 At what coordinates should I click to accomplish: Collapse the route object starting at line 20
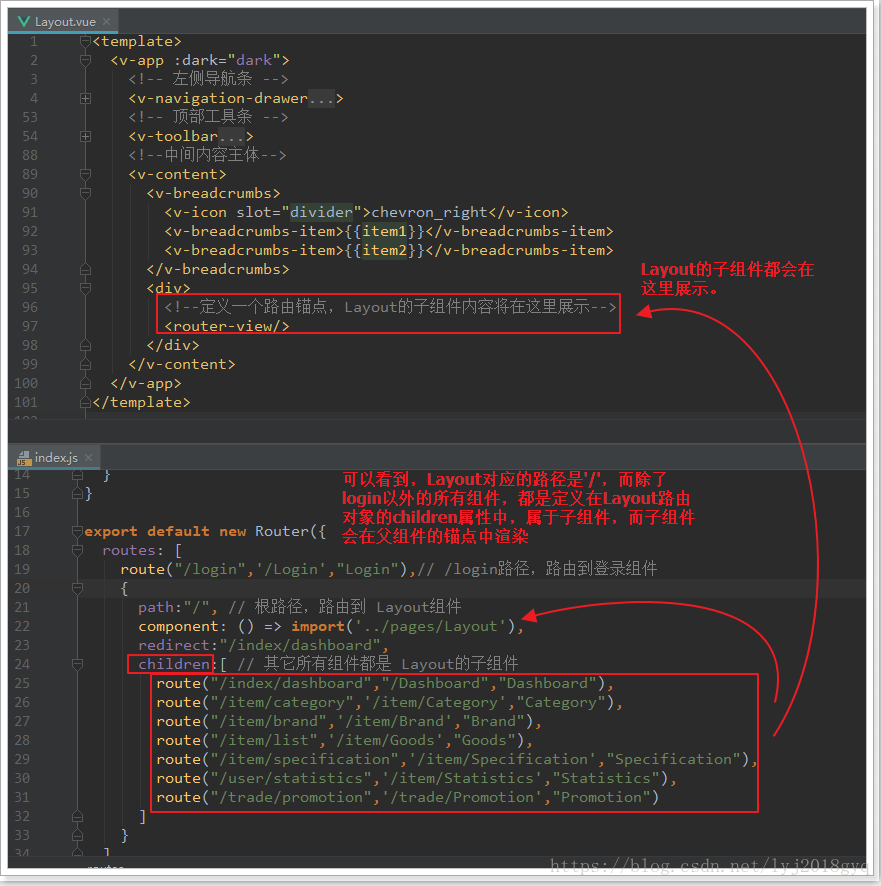[x=77, y=588]
